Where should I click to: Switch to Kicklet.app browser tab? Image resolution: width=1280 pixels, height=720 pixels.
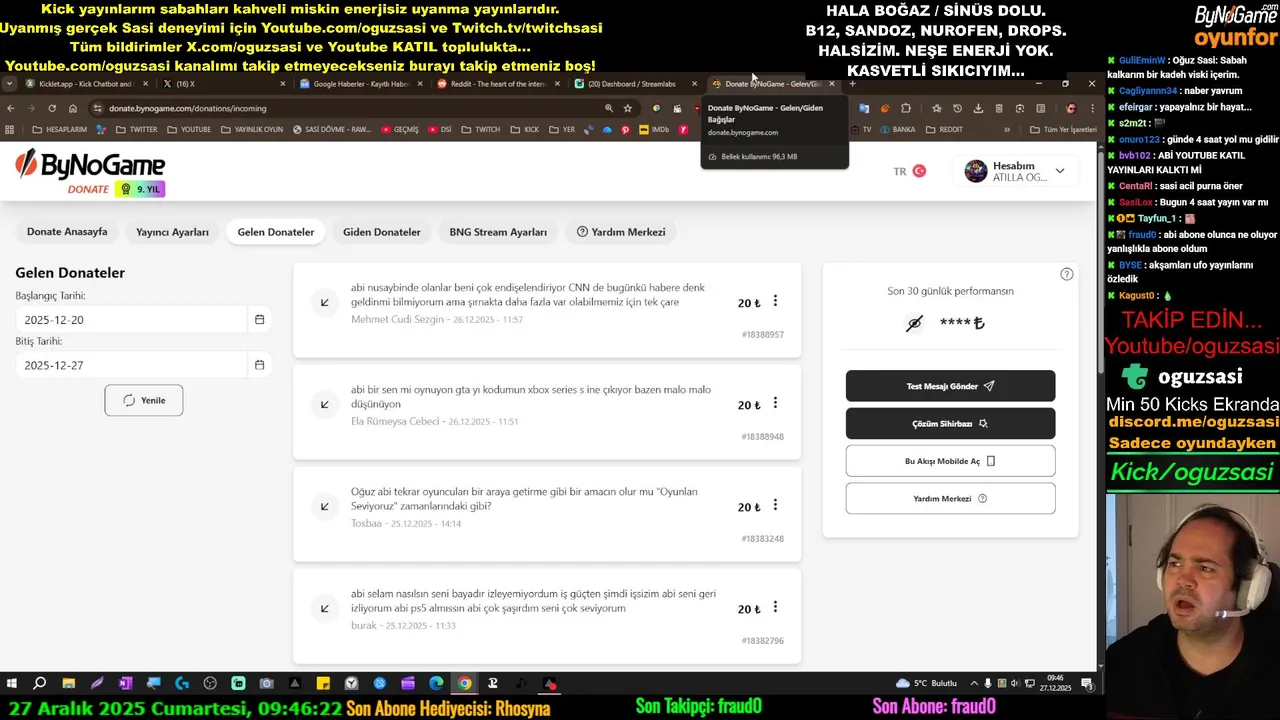click(x=85, y=84)
